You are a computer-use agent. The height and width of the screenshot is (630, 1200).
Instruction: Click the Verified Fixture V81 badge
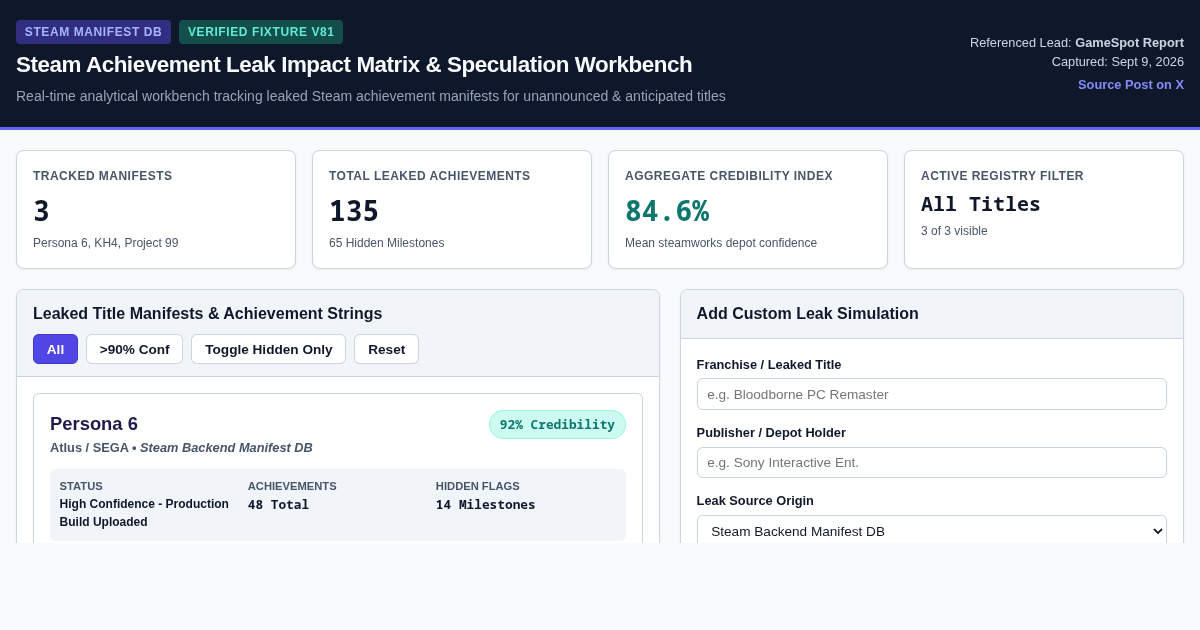tap(261, 32)
